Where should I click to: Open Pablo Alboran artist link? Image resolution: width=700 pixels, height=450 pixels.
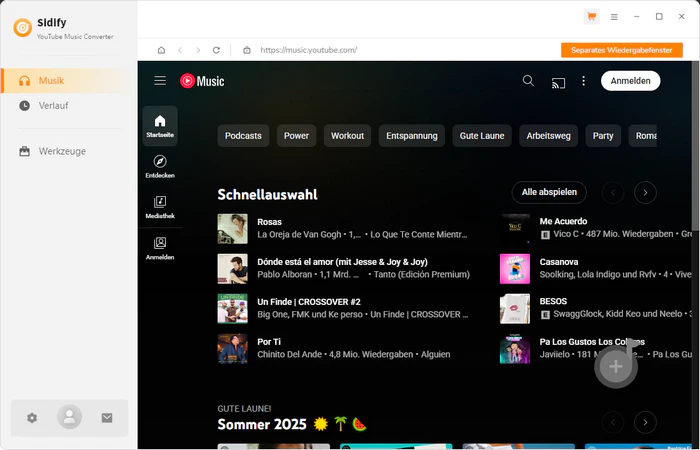click(x=284, y=275)
